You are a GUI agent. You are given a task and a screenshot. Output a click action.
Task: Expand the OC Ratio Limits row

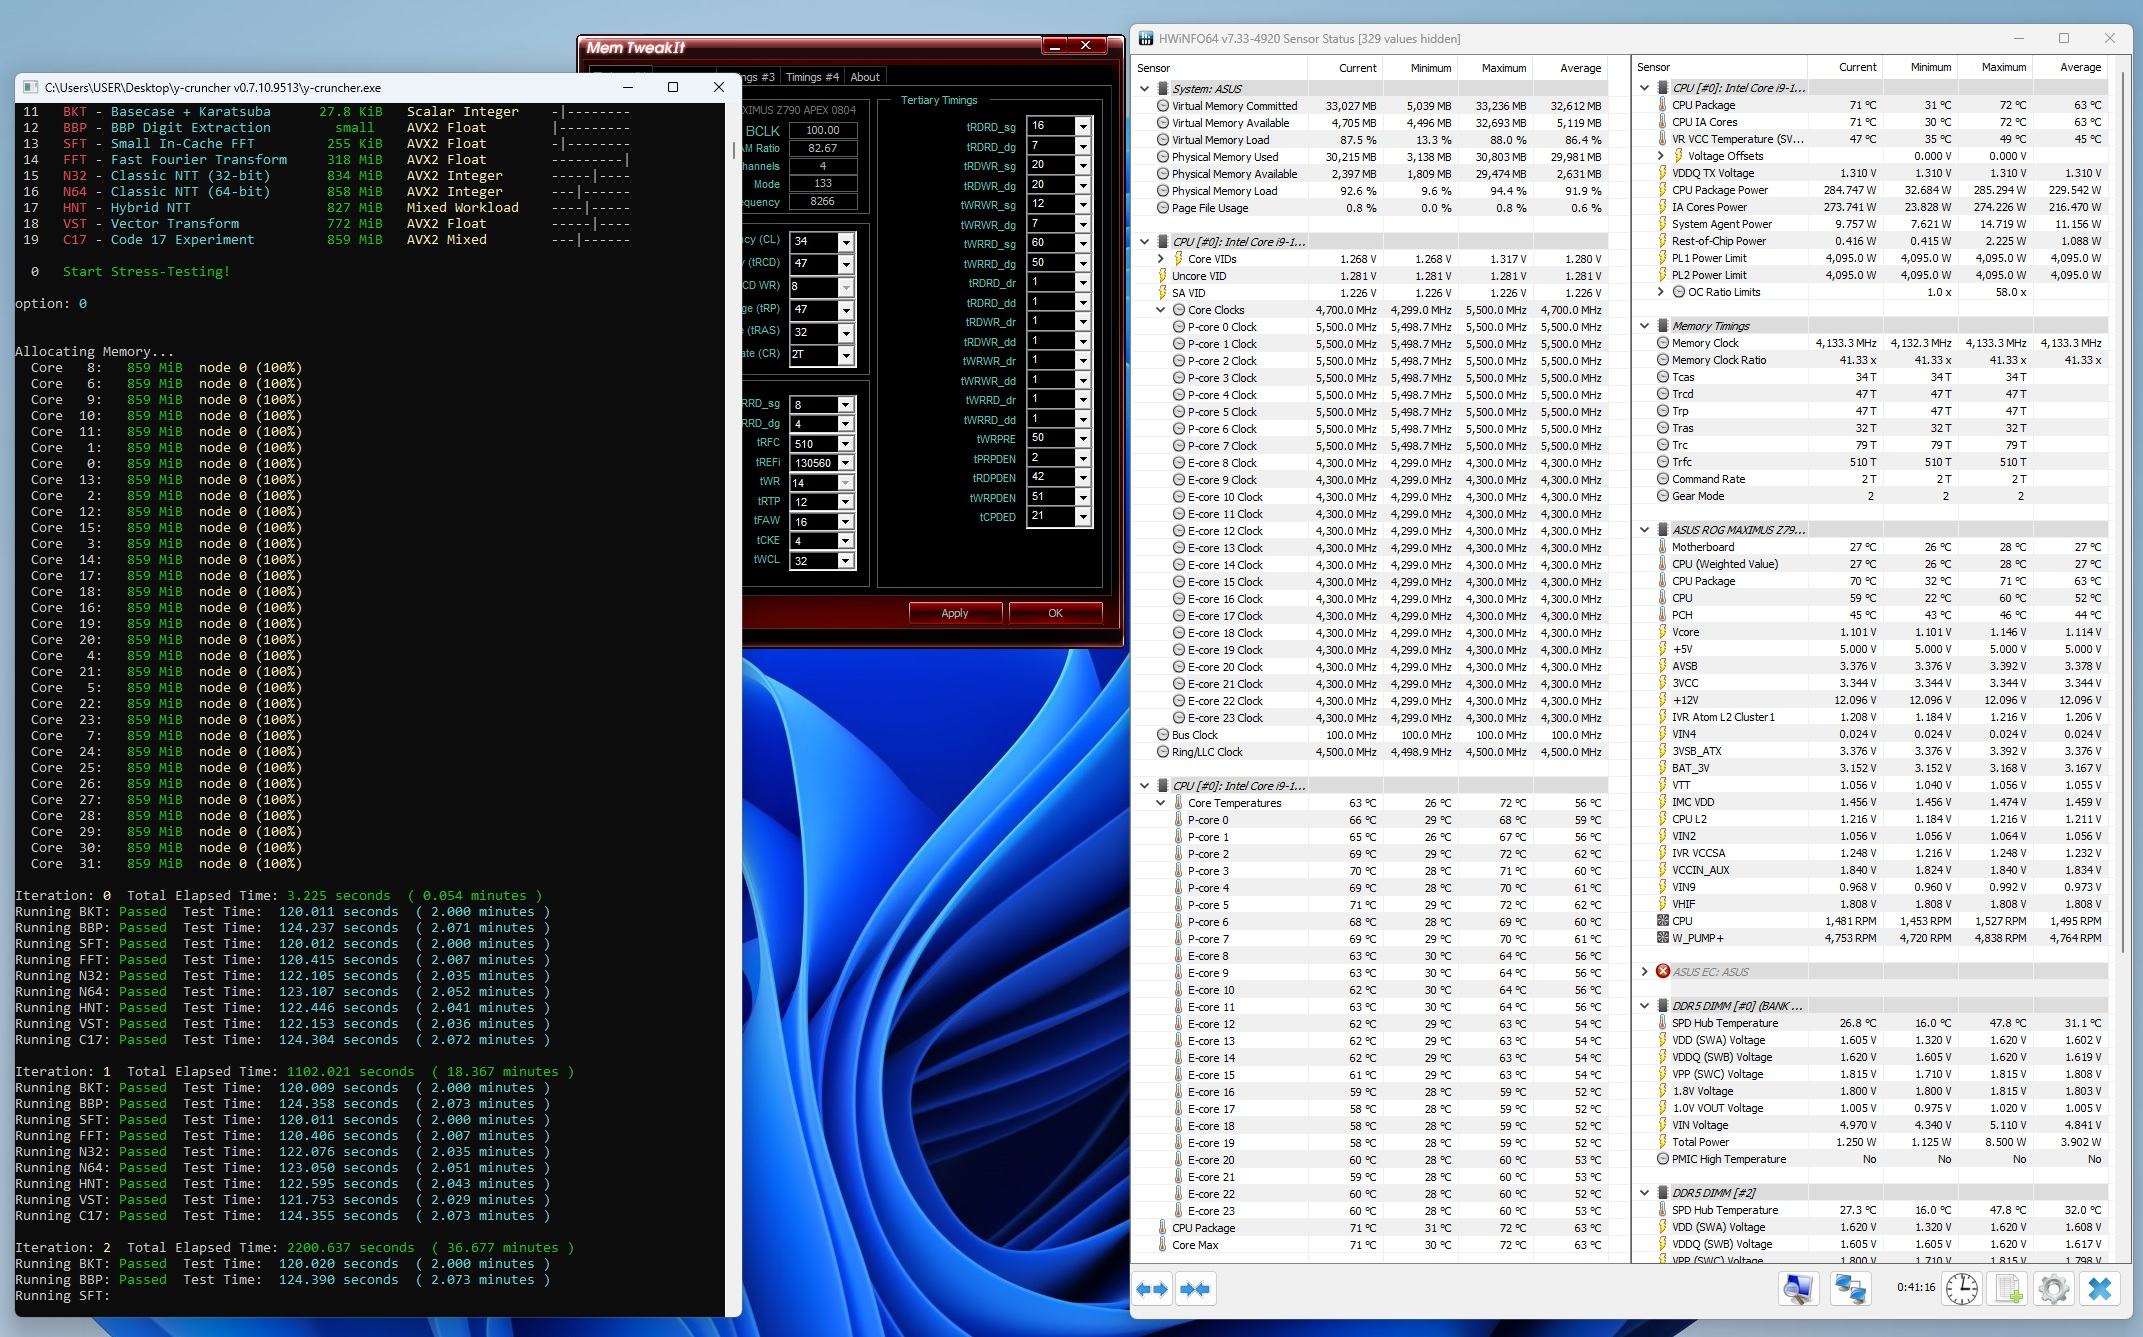(1661, 292)
